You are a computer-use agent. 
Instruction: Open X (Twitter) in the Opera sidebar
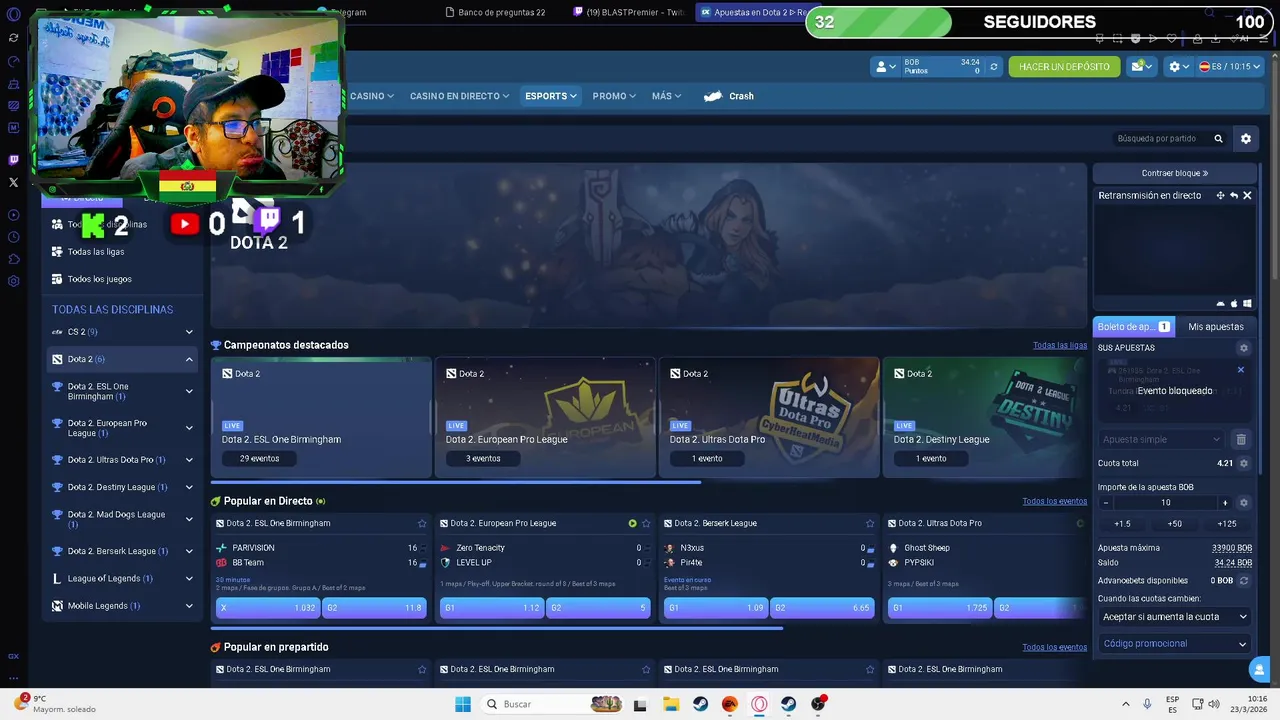[13, 182]
